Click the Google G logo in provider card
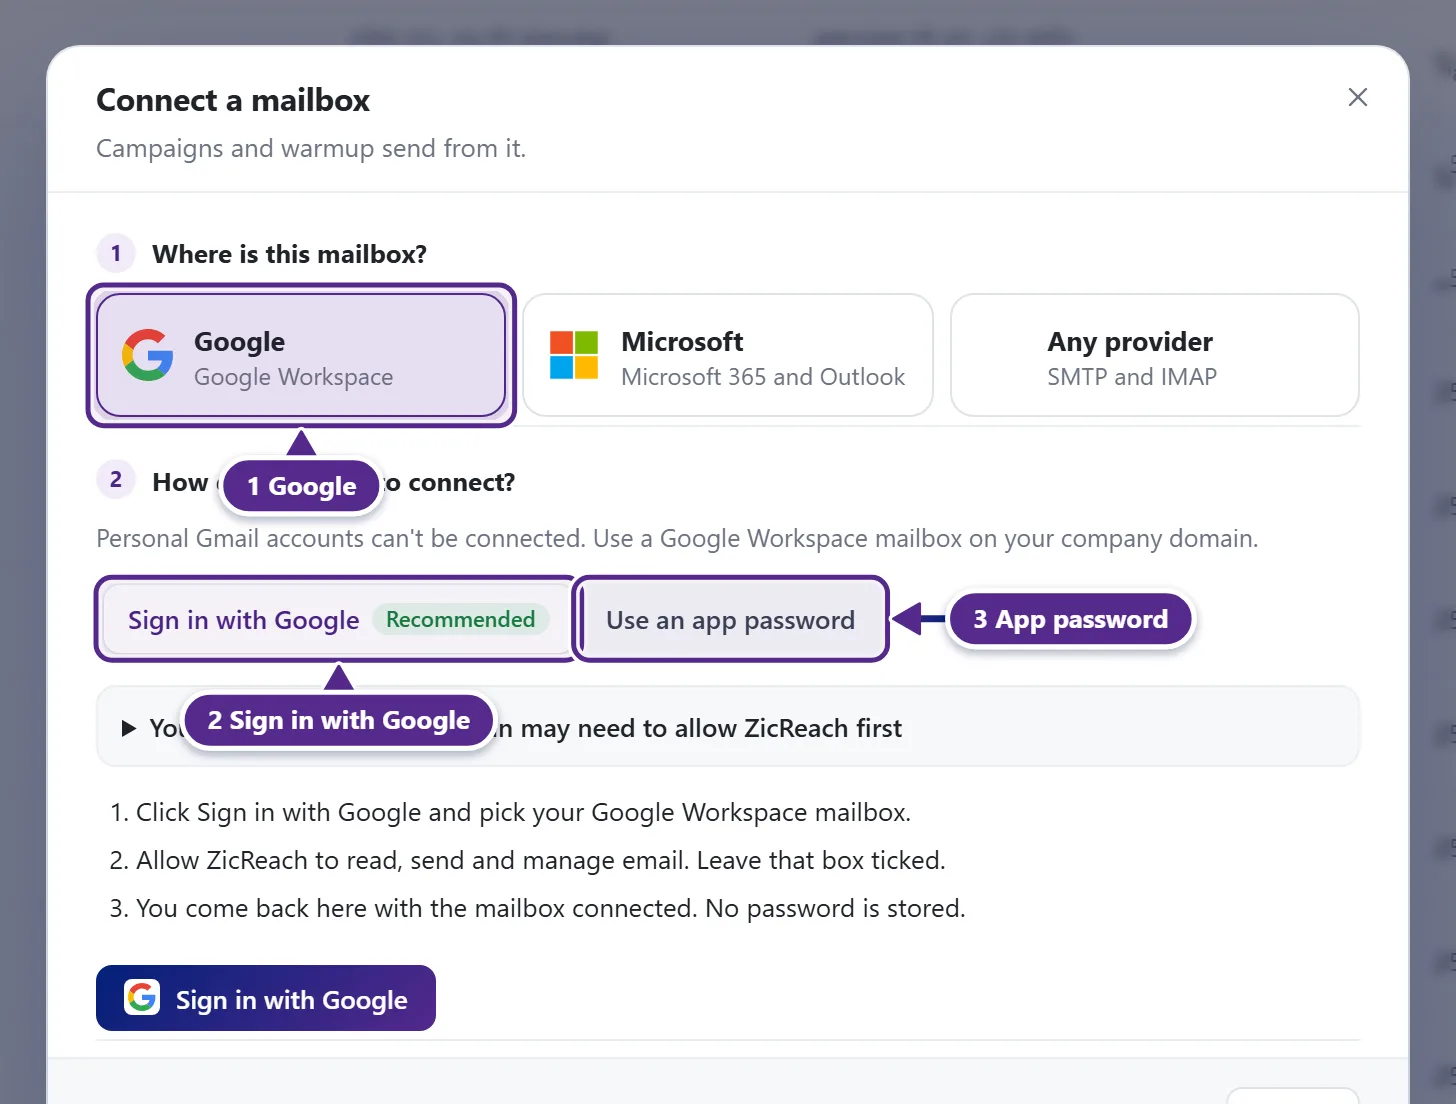The height and width of the screenshot is (1104, 1456). (148, 355)
